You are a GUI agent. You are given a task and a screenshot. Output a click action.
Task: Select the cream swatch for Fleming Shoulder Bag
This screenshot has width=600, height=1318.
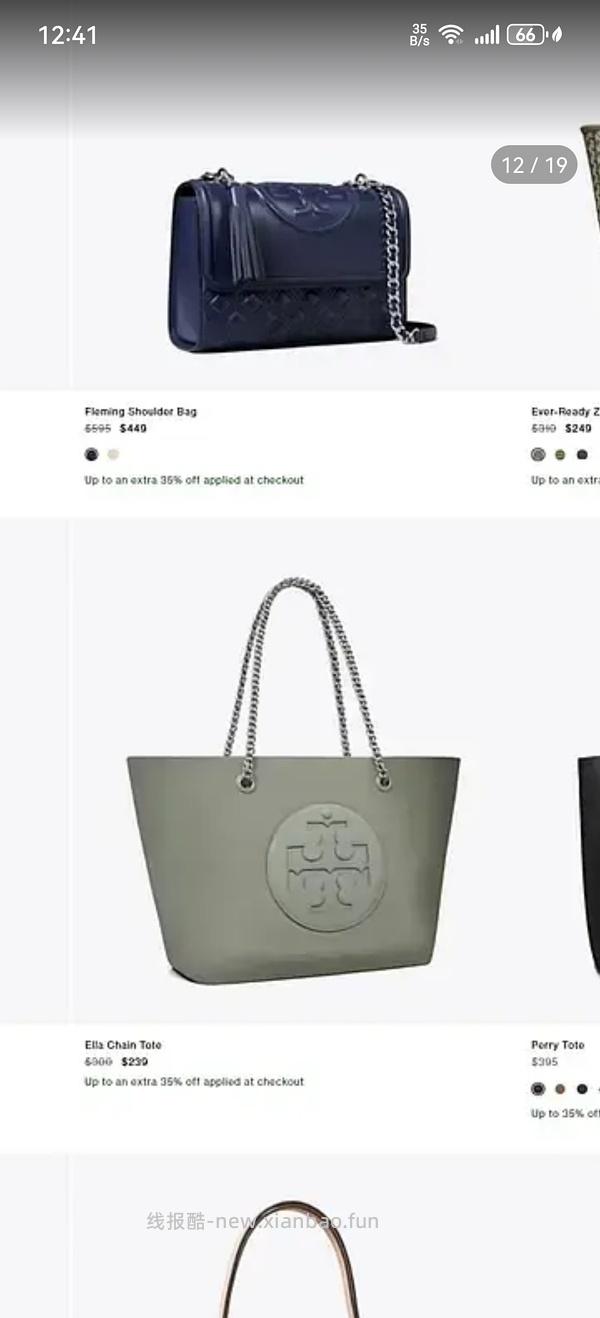click(113, 454)
